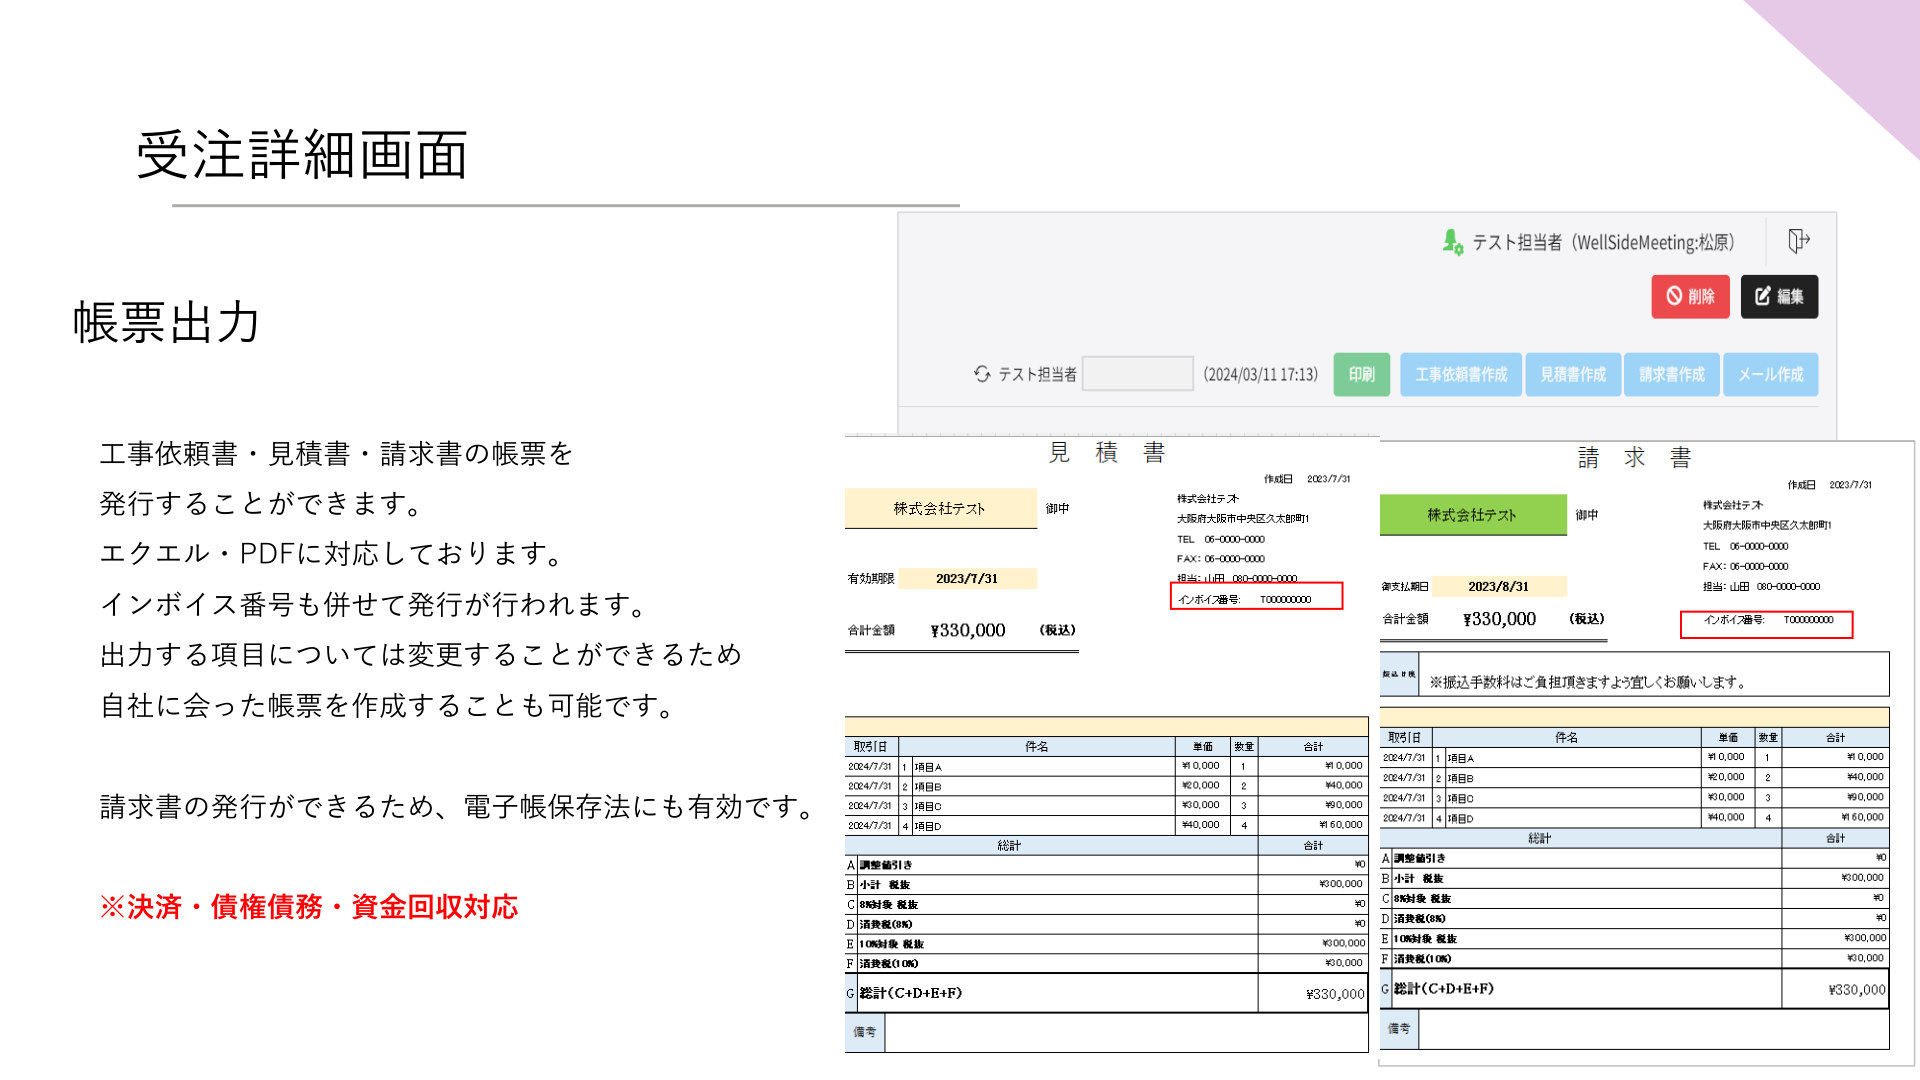This screenshot has height=1080, width=1920.
Task: Click the empty field after テスト担当者
Action: point(1138,374)
